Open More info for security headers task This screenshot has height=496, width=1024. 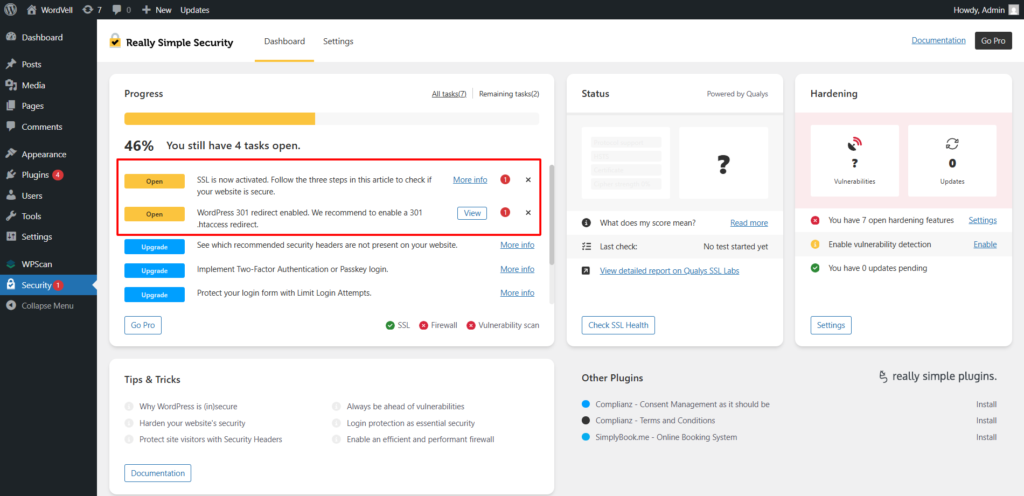point(517,245)
